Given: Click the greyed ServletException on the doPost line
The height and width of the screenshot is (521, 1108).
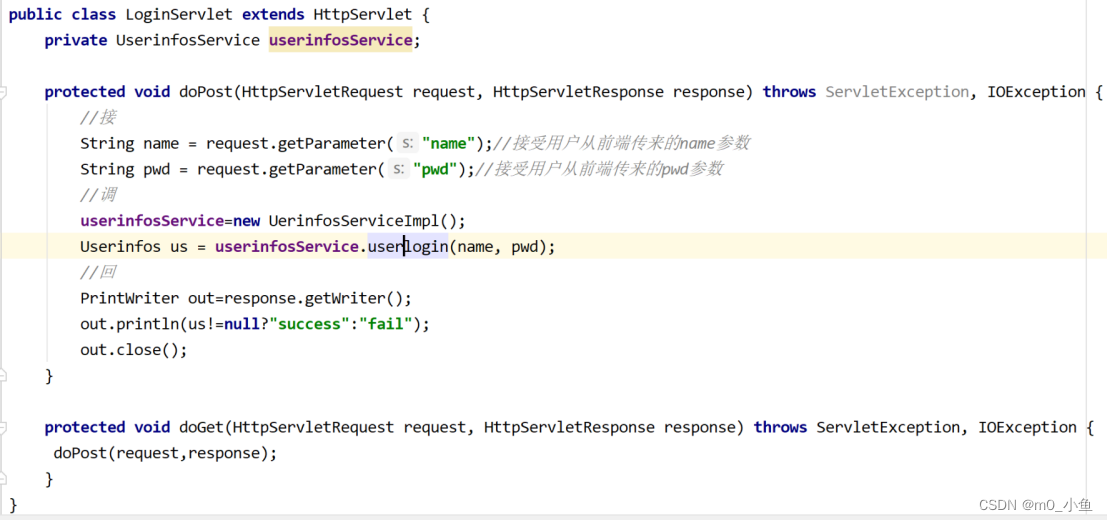Looking at the screenshot, I should point(897,92).
